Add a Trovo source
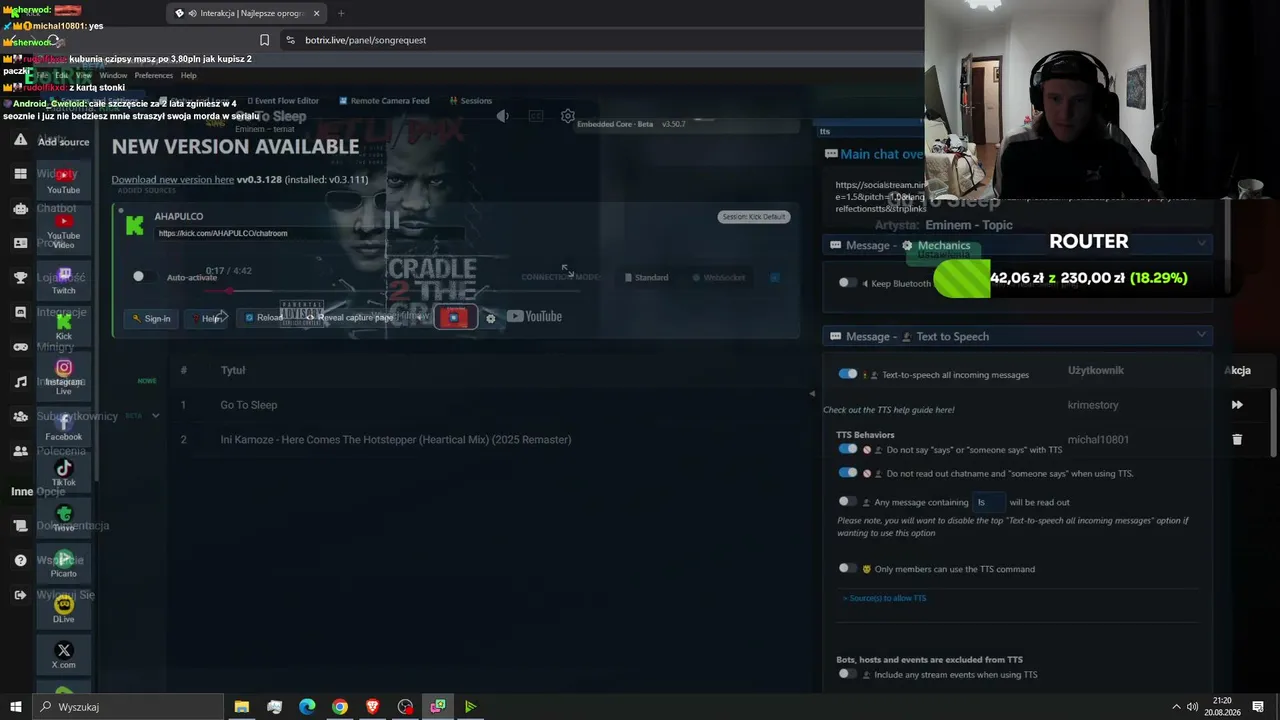 [x=63, y=518]
